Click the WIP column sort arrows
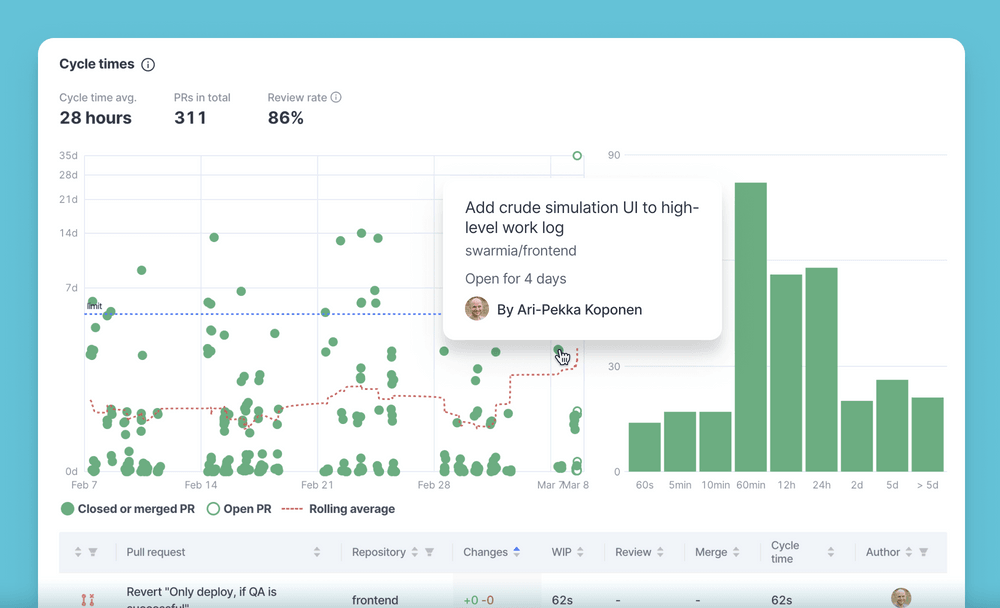The width and height of the screenshot is (1000, 608). [x=582, y=551]
